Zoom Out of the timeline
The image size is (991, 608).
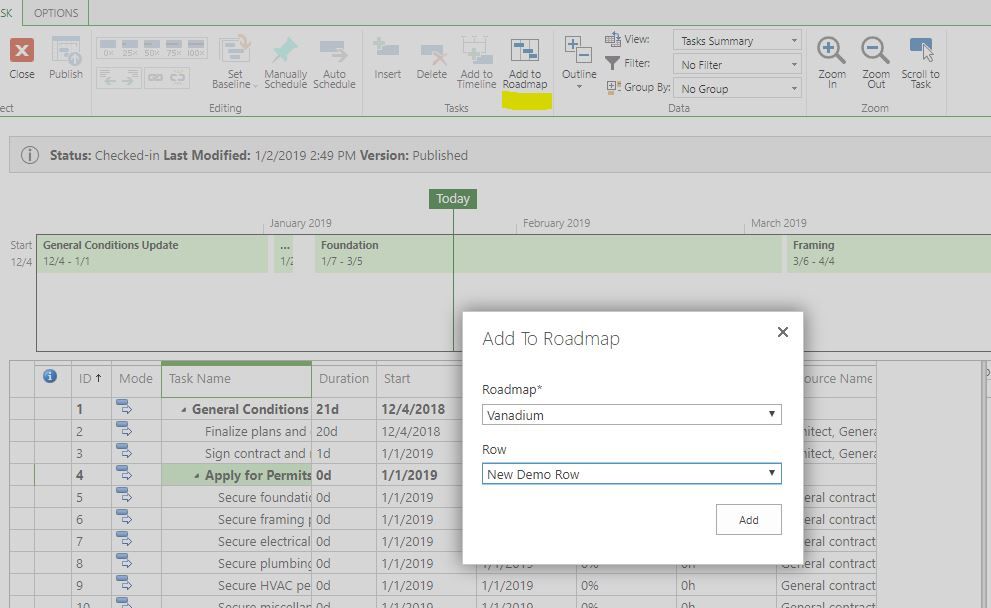coord(876,62)
